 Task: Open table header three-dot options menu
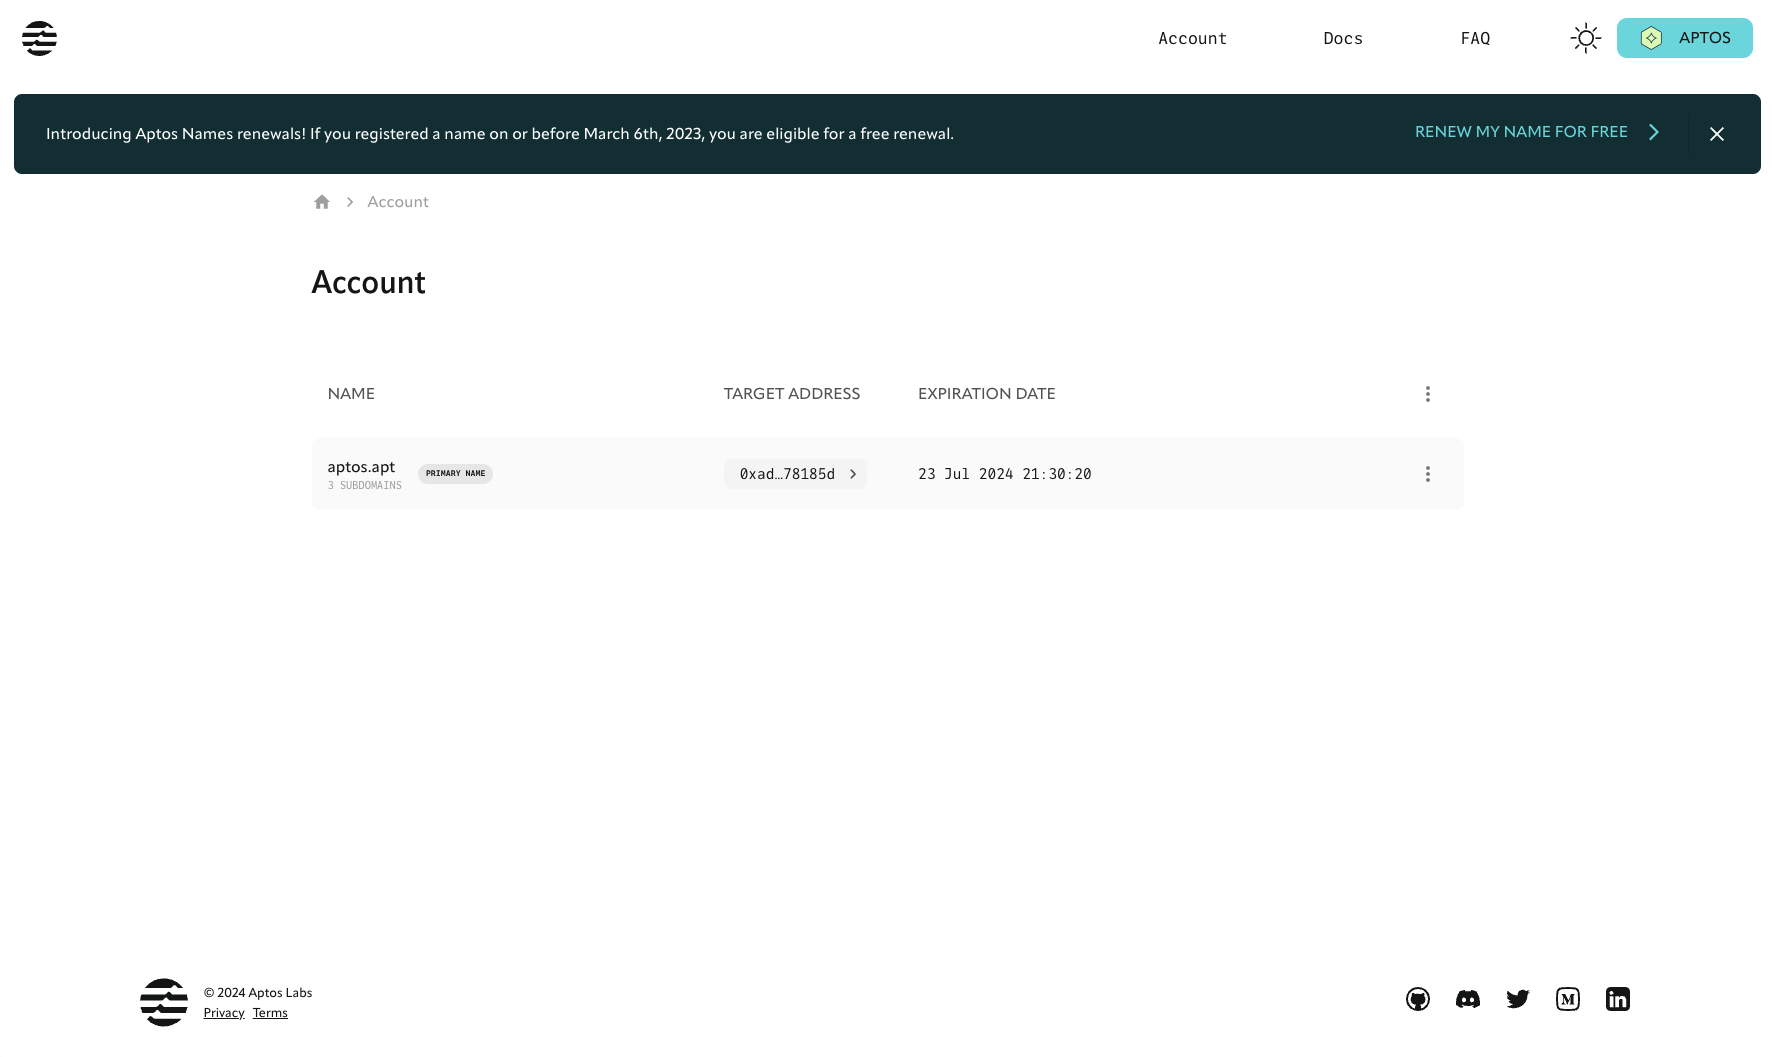coord(1428,394)
